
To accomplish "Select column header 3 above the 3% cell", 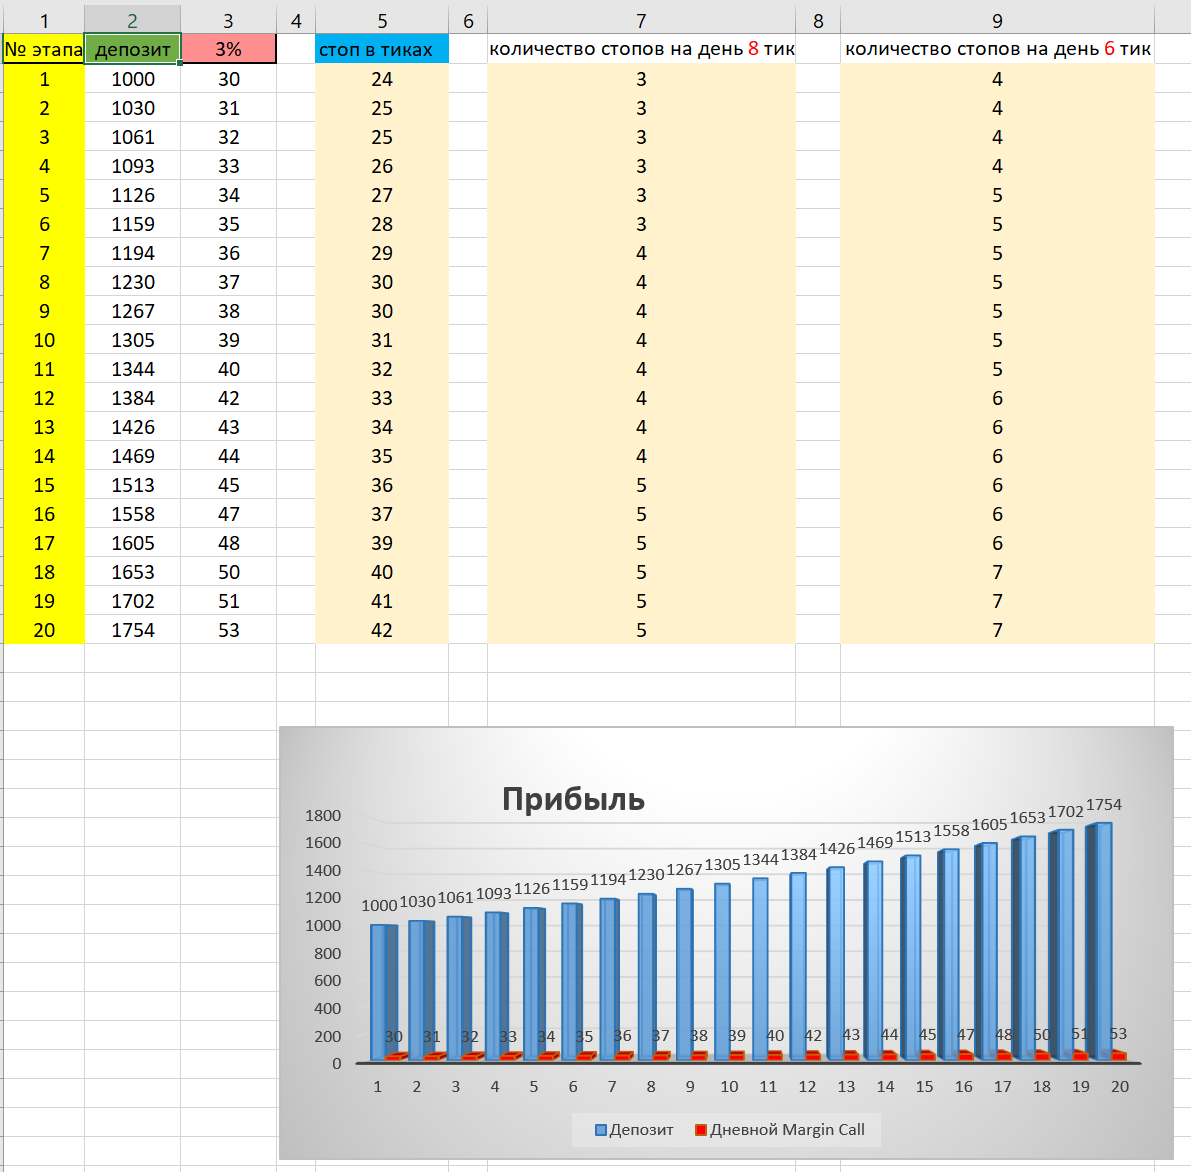I will click(228, 20).
